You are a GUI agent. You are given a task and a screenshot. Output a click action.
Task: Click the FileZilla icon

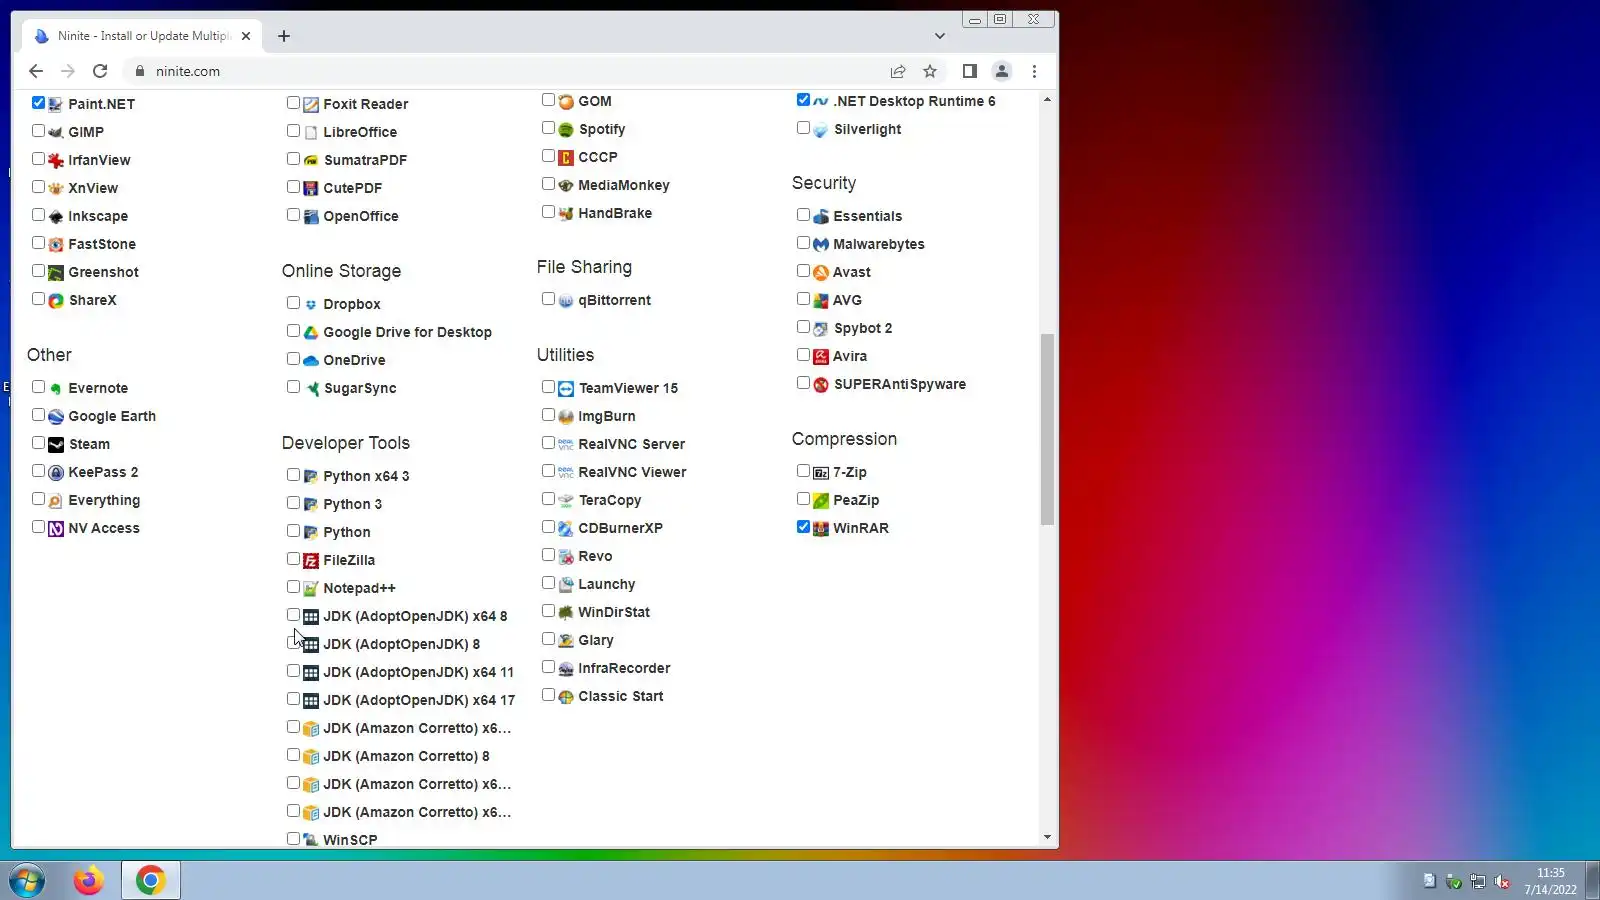coord(311,560)
